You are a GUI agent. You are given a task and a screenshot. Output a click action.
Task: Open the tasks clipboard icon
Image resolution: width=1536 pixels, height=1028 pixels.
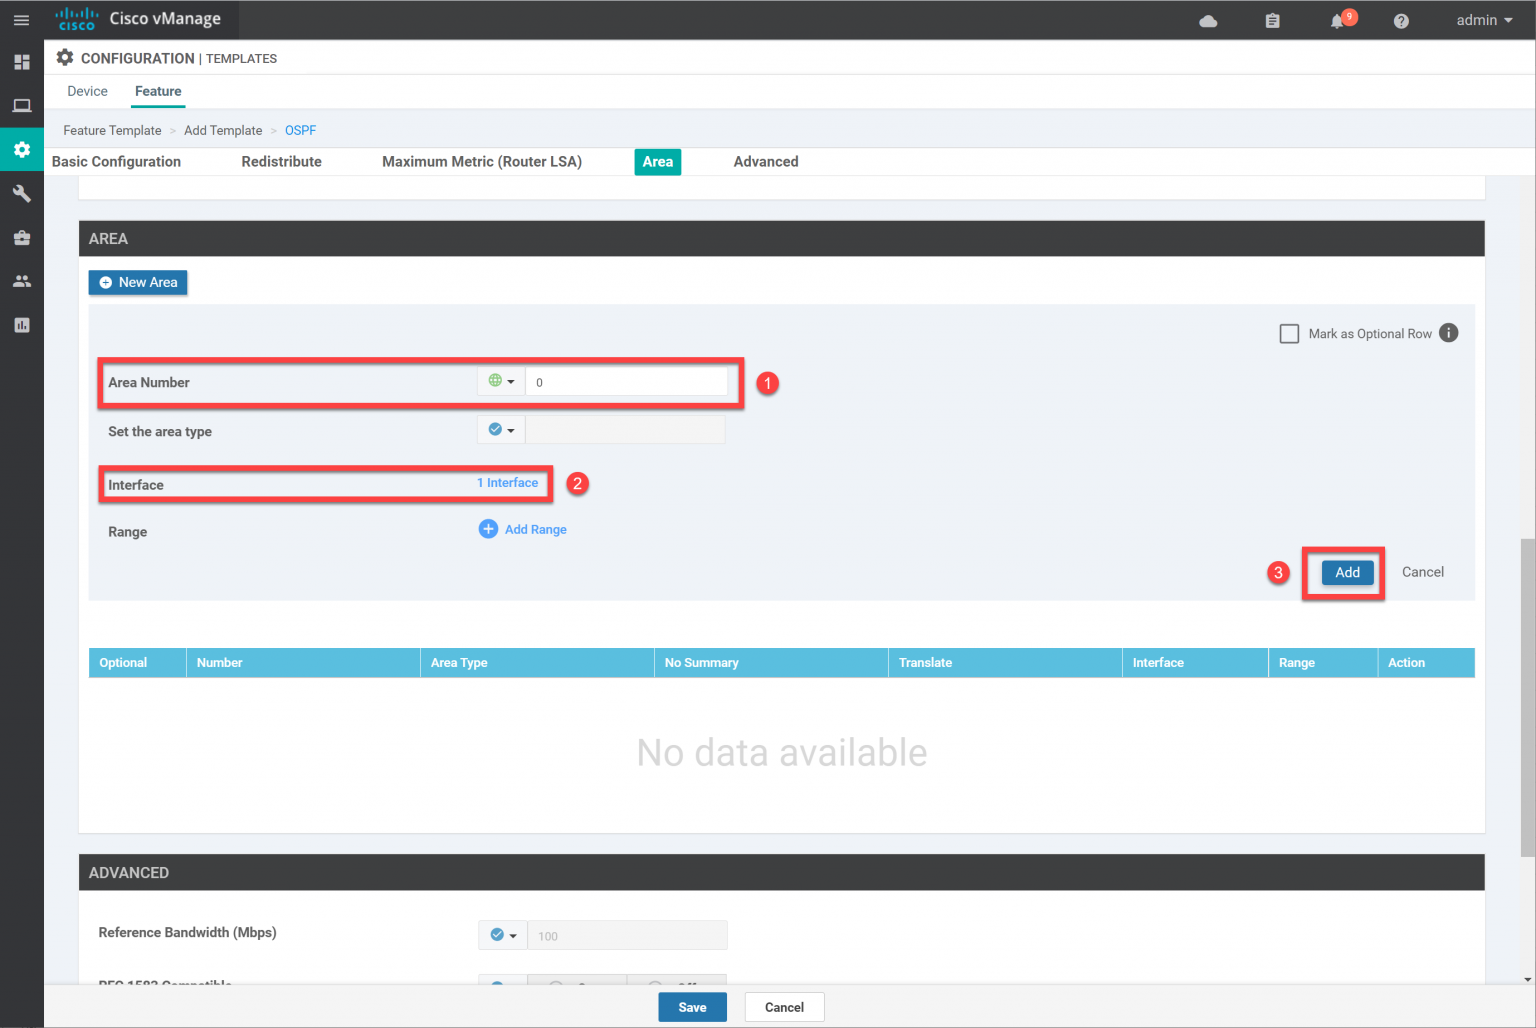1272,20
